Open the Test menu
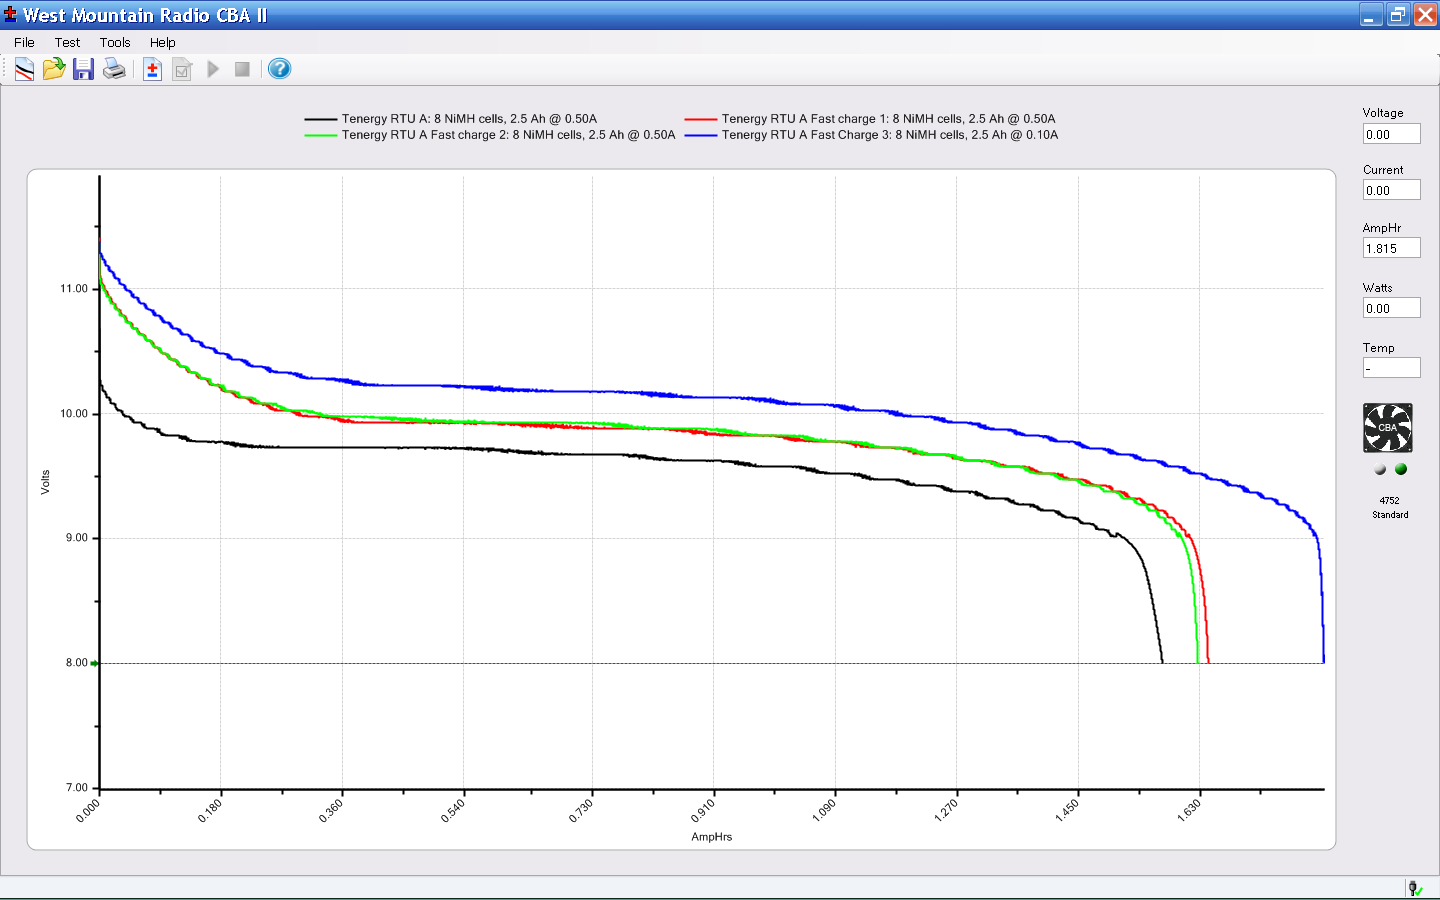This screenshot has height=900, width=1440. pos(67,42)
